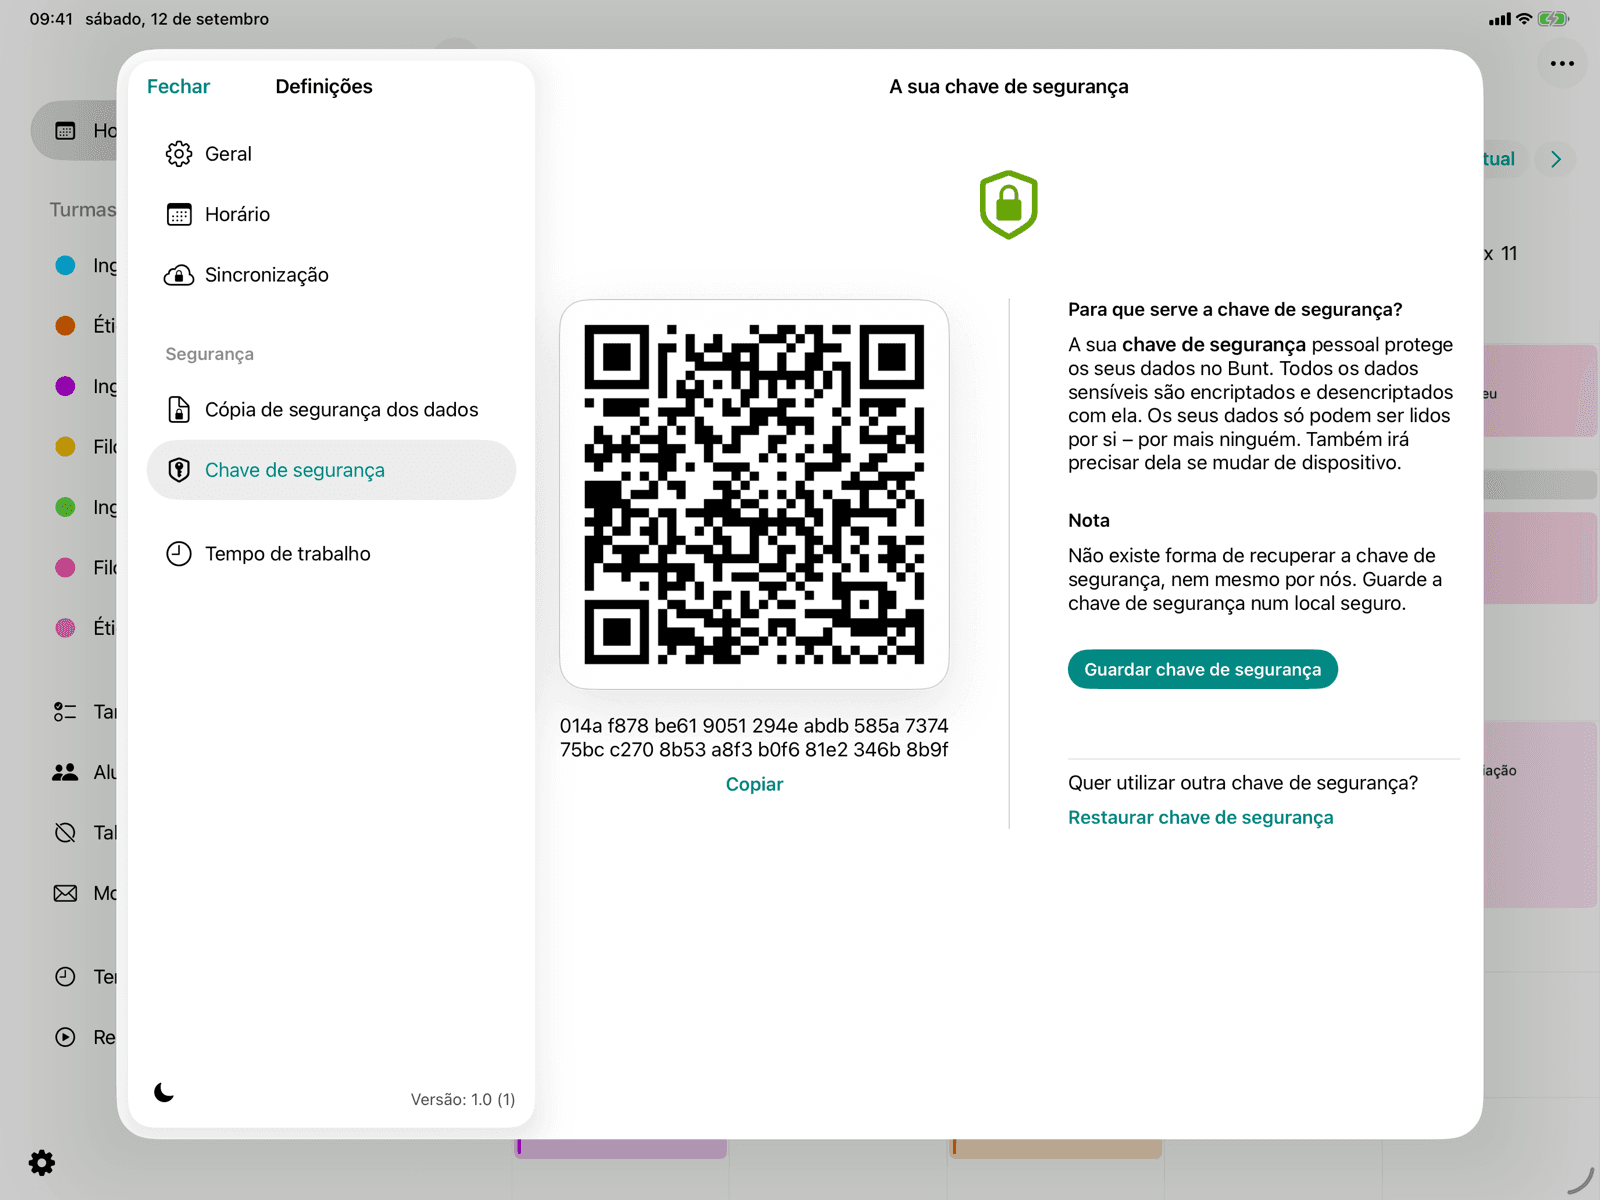Viewport: 1600px width, 1200px height.
Task: Select the orange class dot in the sidebar
Action: coord(65,325)
